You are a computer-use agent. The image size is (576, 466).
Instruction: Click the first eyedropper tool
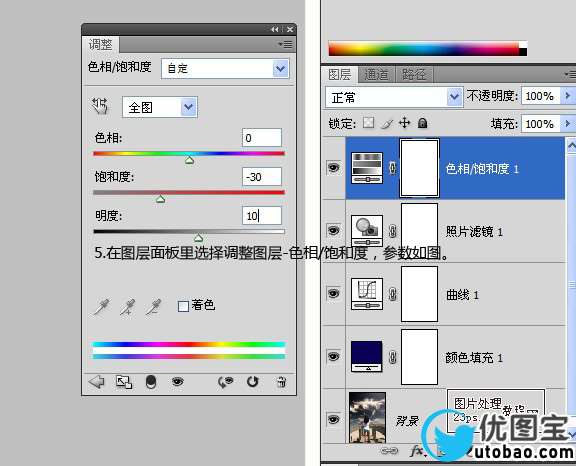[x=101, y=307]
